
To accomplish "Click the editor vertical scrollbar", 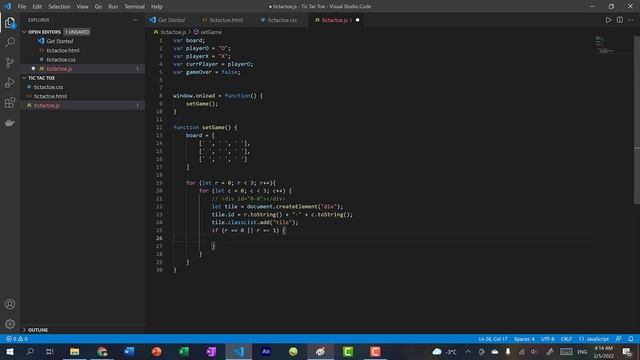I will click(637, 120).
